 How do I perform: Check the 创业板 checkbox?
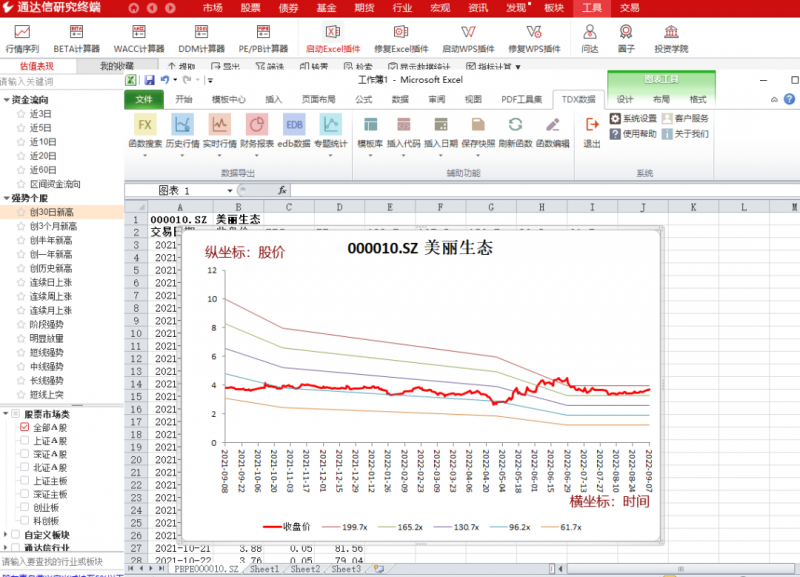(x=24, y=507)
